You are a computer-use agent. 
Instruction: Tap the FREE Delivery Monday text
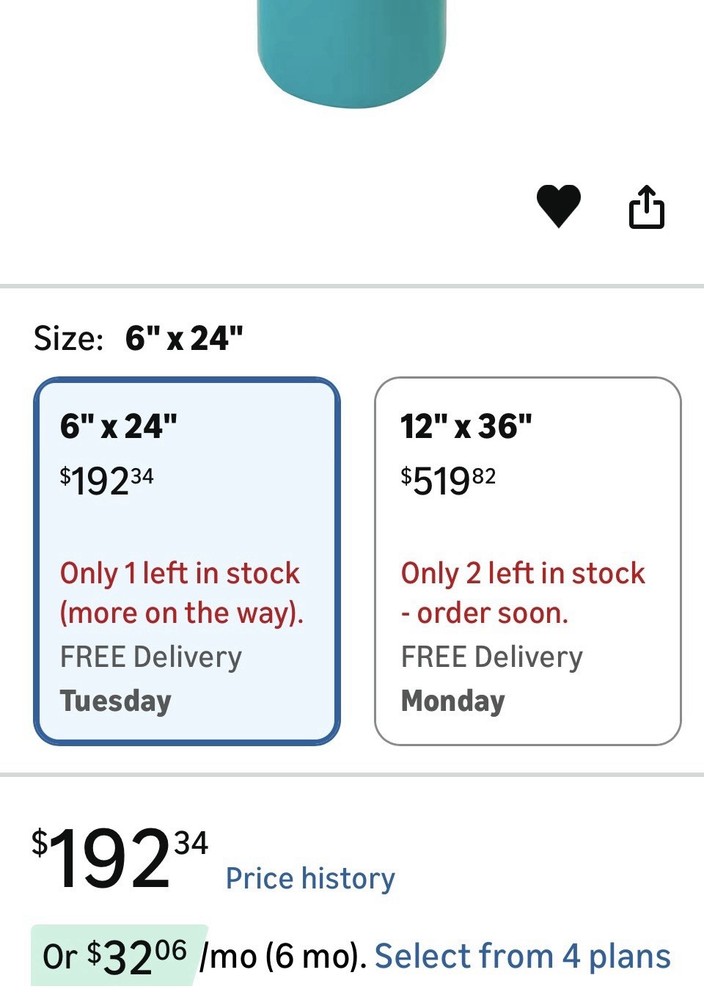click(x=491, y=678)
